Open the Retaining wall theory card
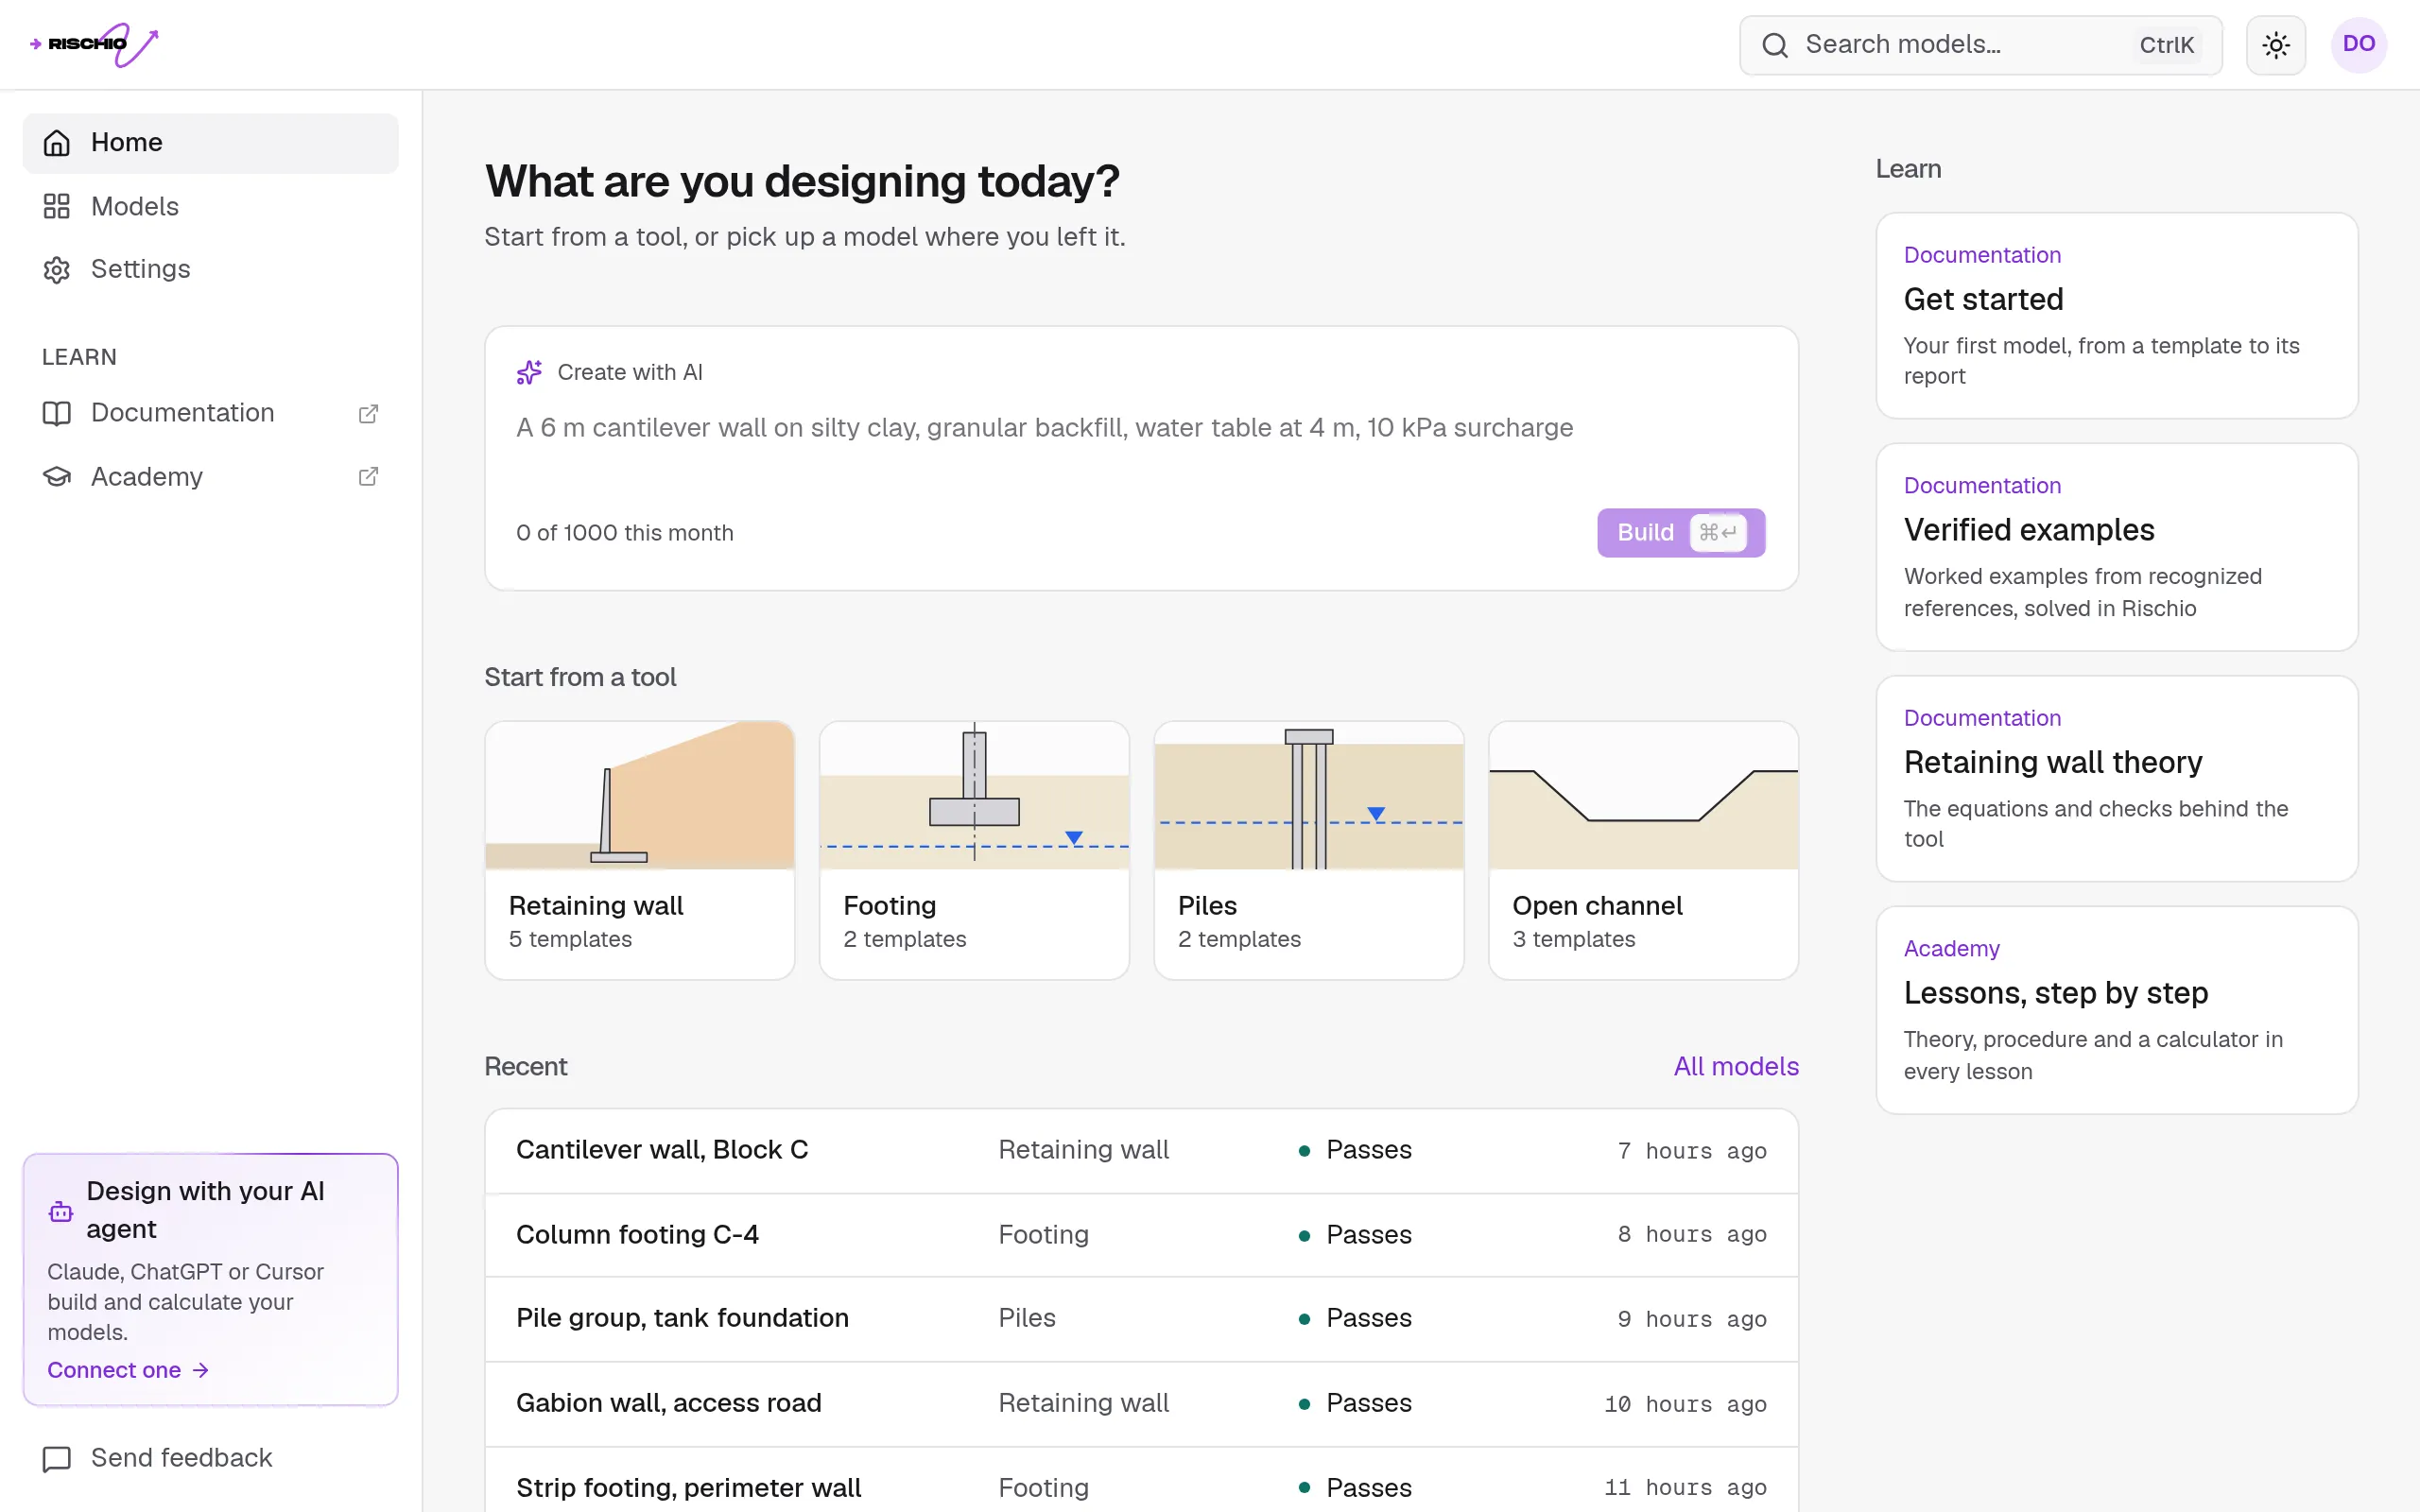 (2117, 779)
